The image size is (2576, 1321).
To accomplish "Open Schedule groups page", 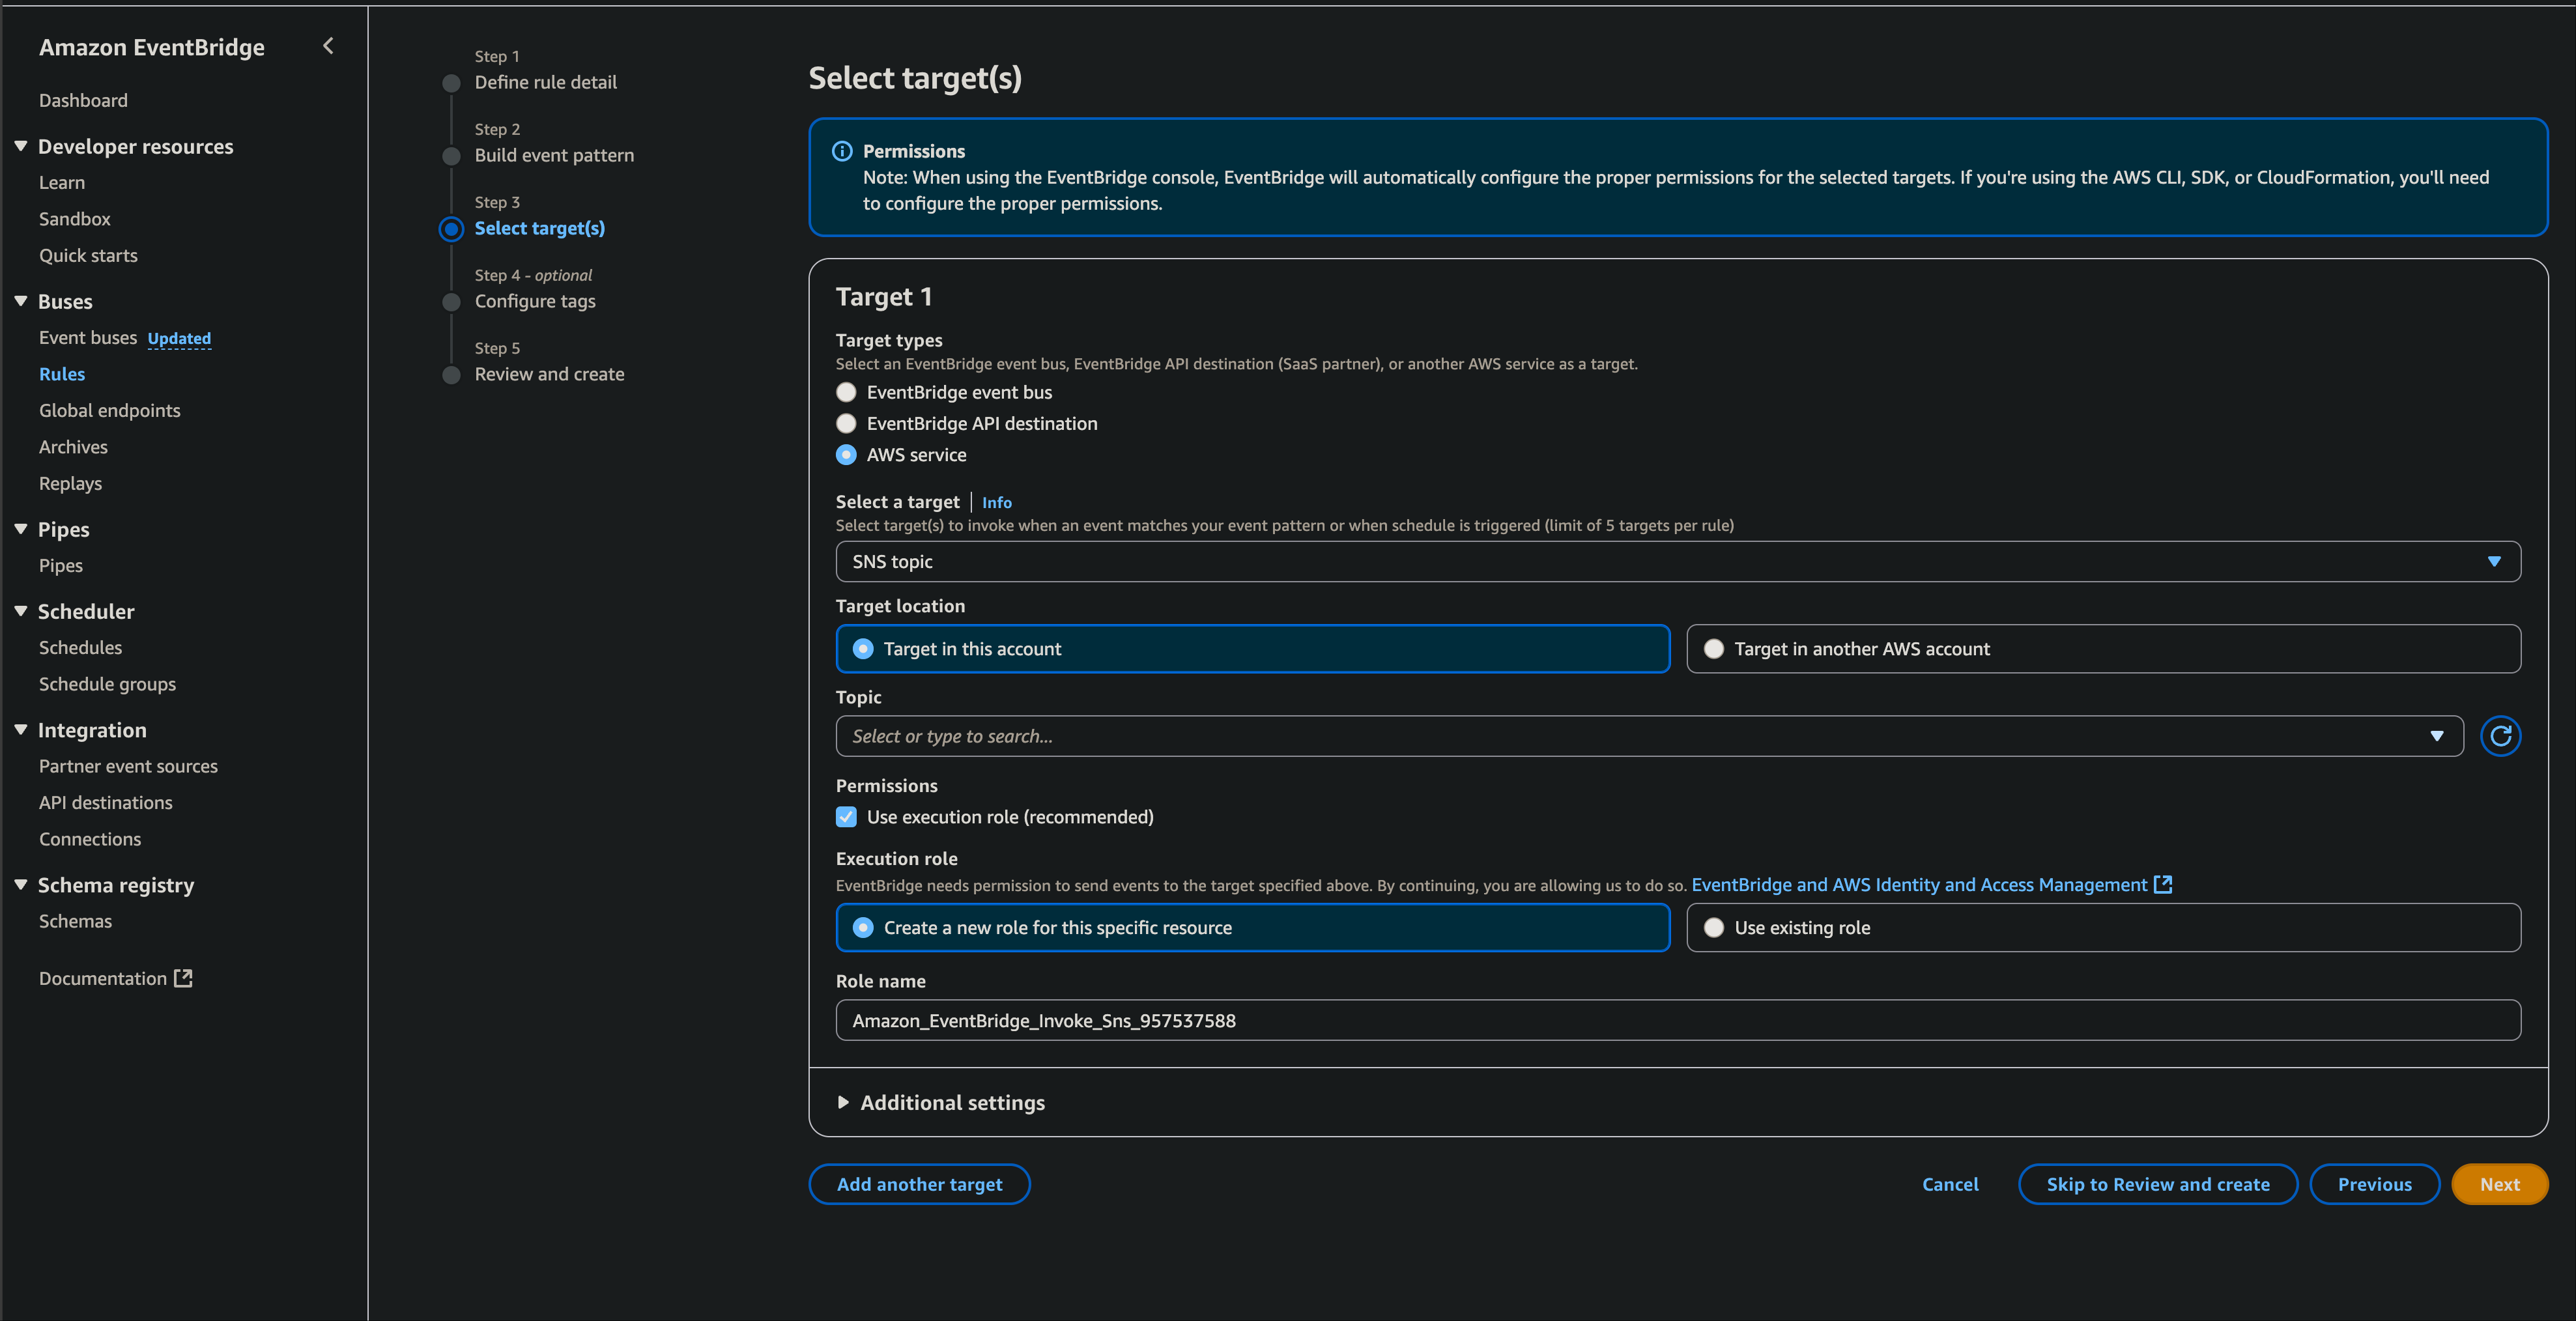I will pyautogui.click(x=107, y=684).
